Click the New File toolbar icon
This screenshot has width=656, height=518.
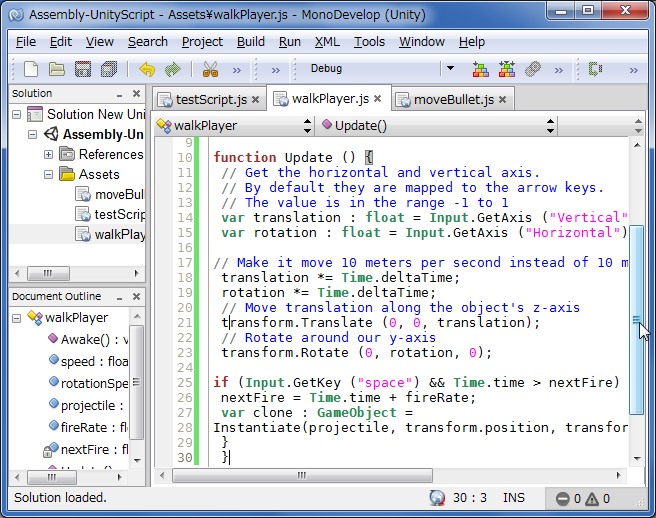click(x=31, y=69)
